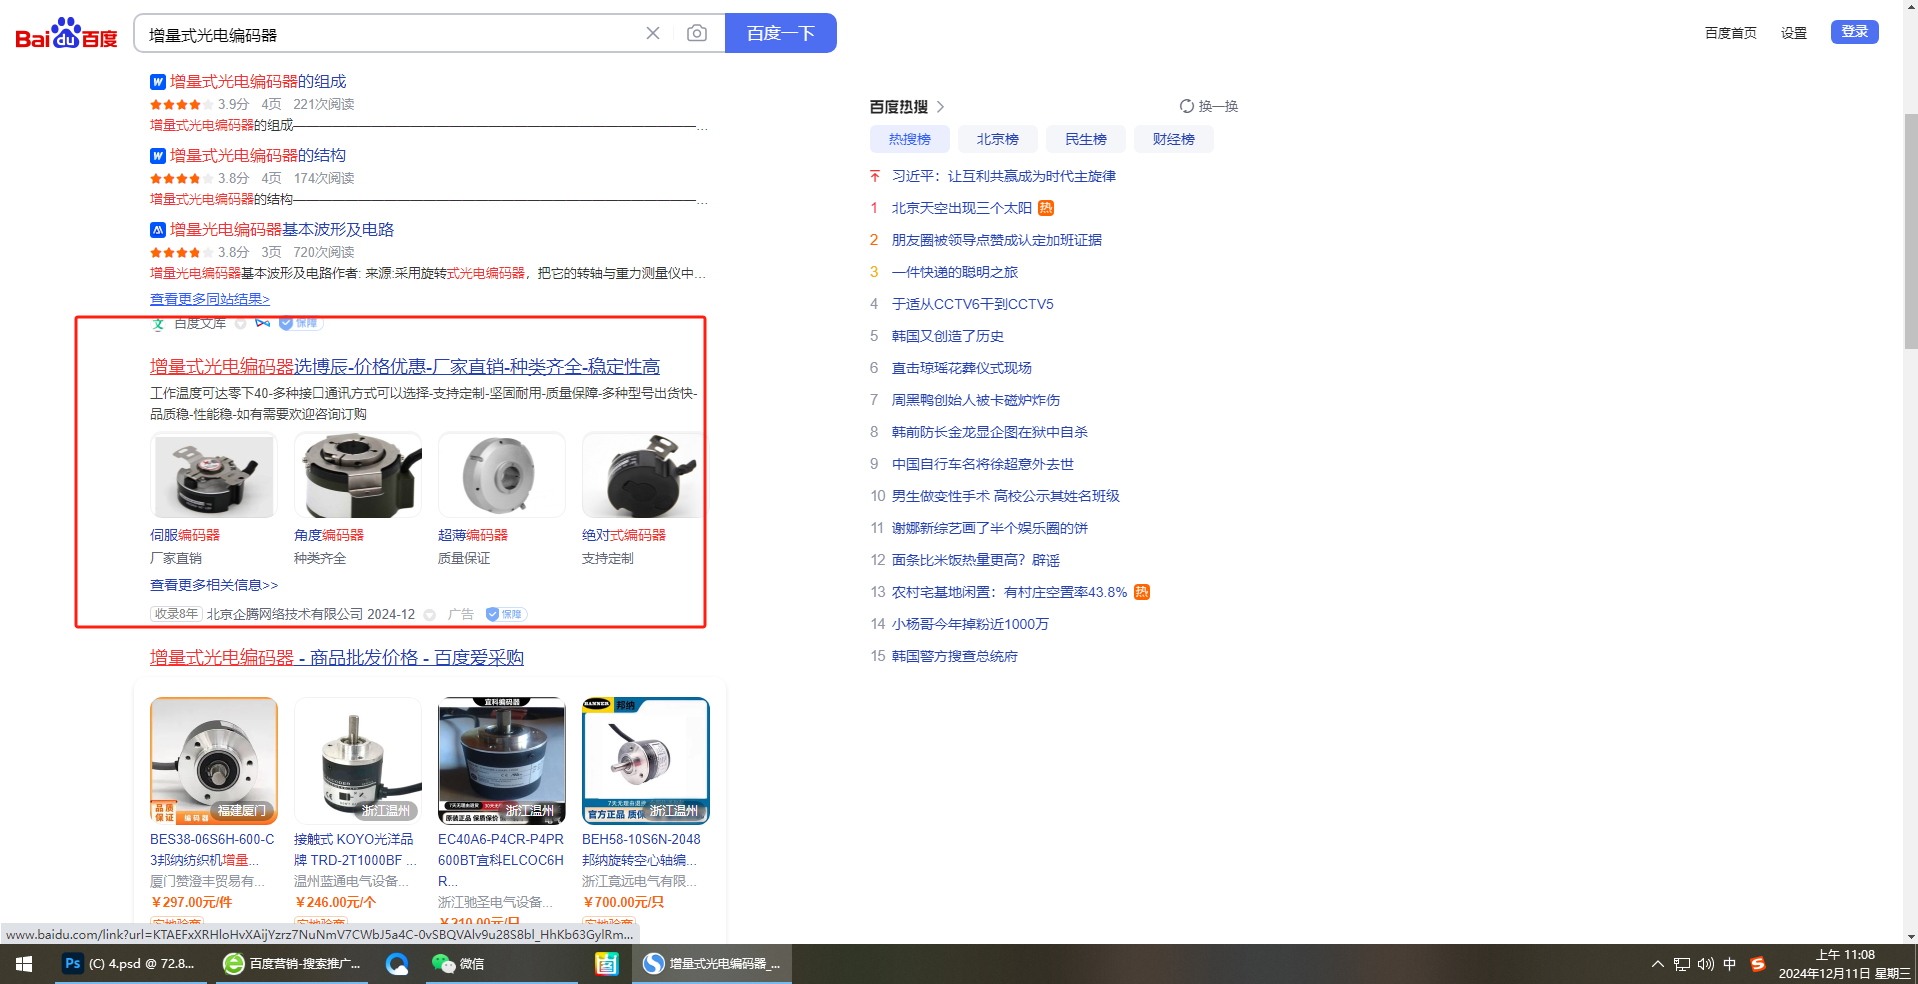Expand 百度热搜 with its chevron arrow
1918x984 pixels.
(941, 107)
